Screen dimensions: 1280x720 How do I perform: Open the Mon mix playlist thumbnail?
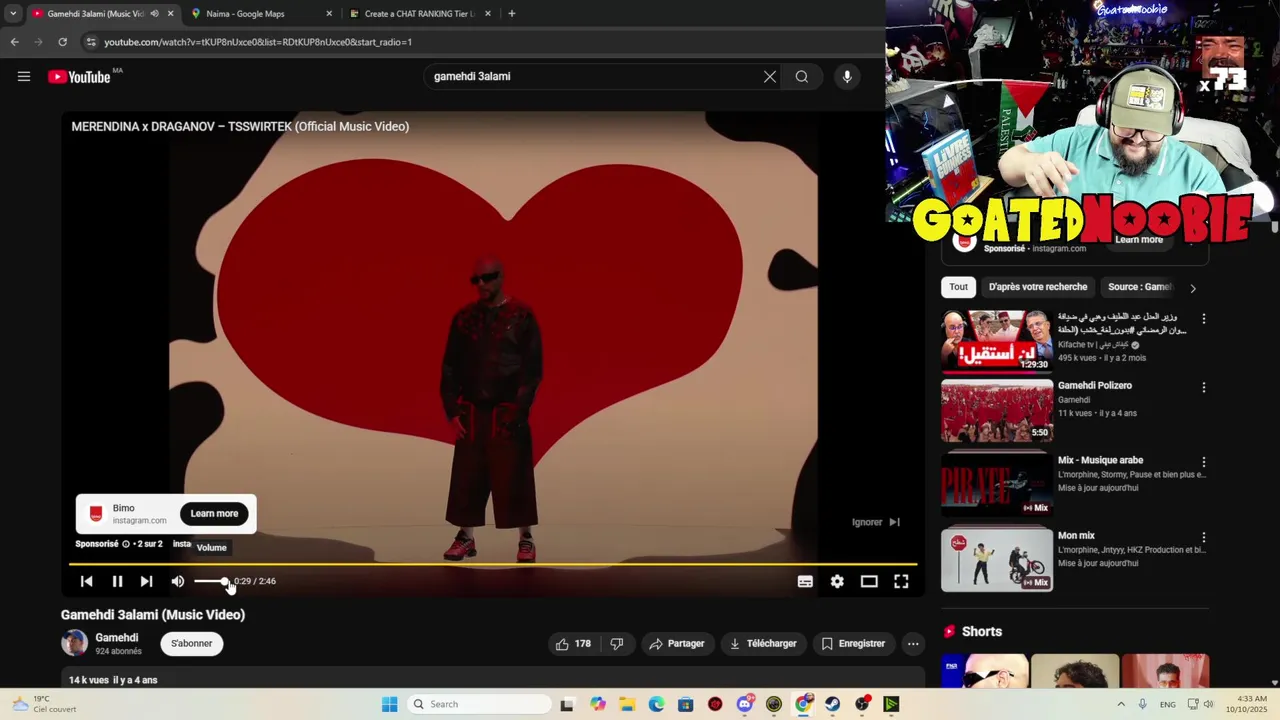997,559
